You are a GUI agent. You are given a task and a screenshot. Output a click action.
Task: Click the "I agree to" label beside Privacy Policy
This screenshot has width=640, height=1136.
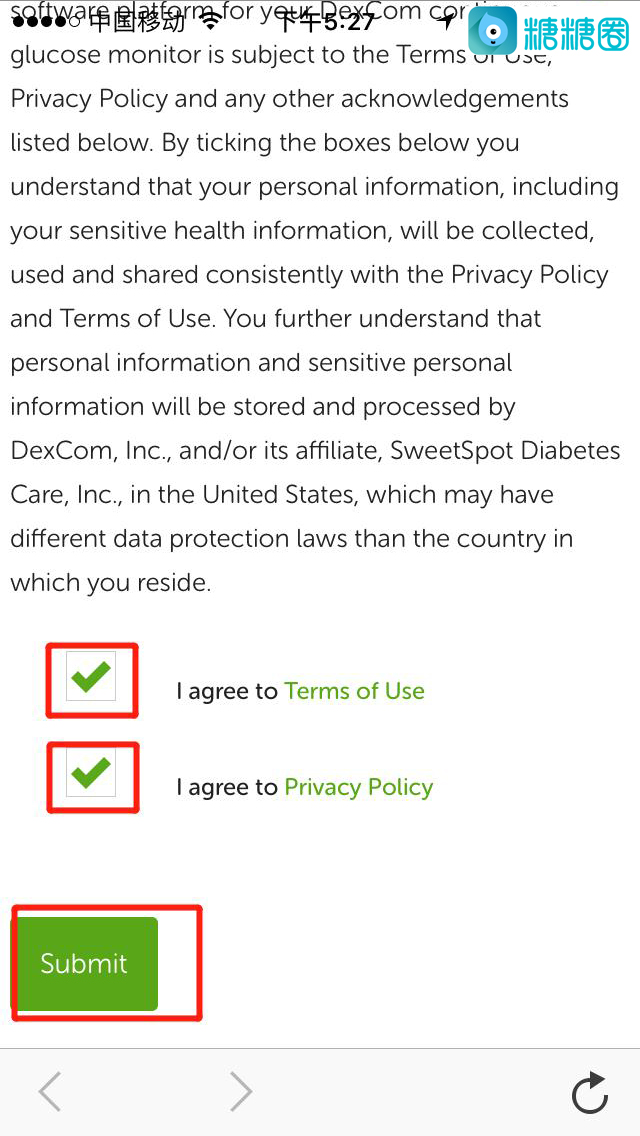pos(226,787)
